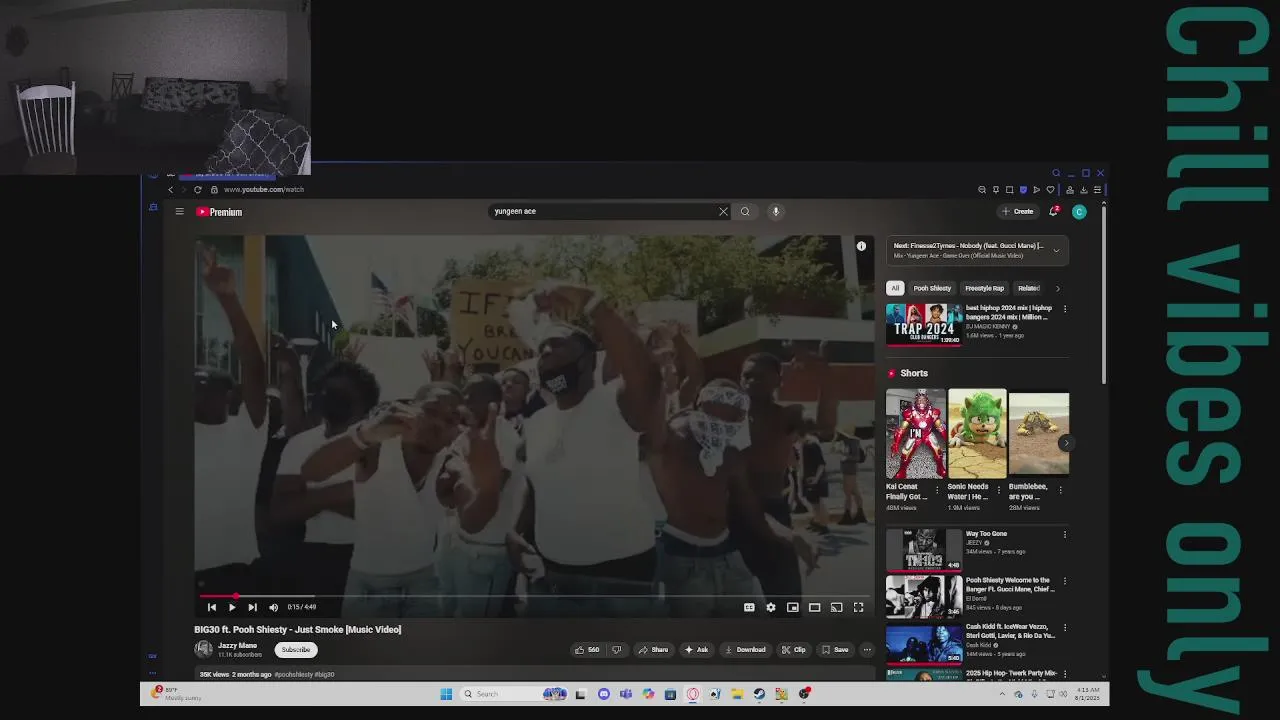Viewport: 1280px width, 720px height.
Task: Skip to next video
Action: click(252, 607)
